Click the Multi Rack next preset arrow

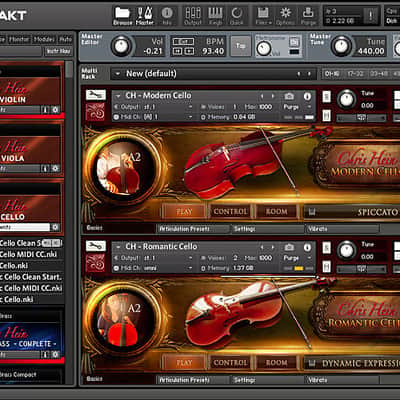(309, 74)
